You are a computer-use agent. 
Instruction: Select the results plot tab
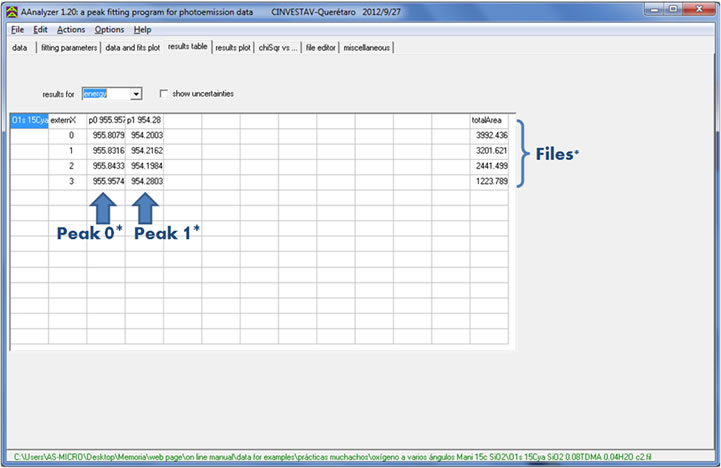pos(232,47)
